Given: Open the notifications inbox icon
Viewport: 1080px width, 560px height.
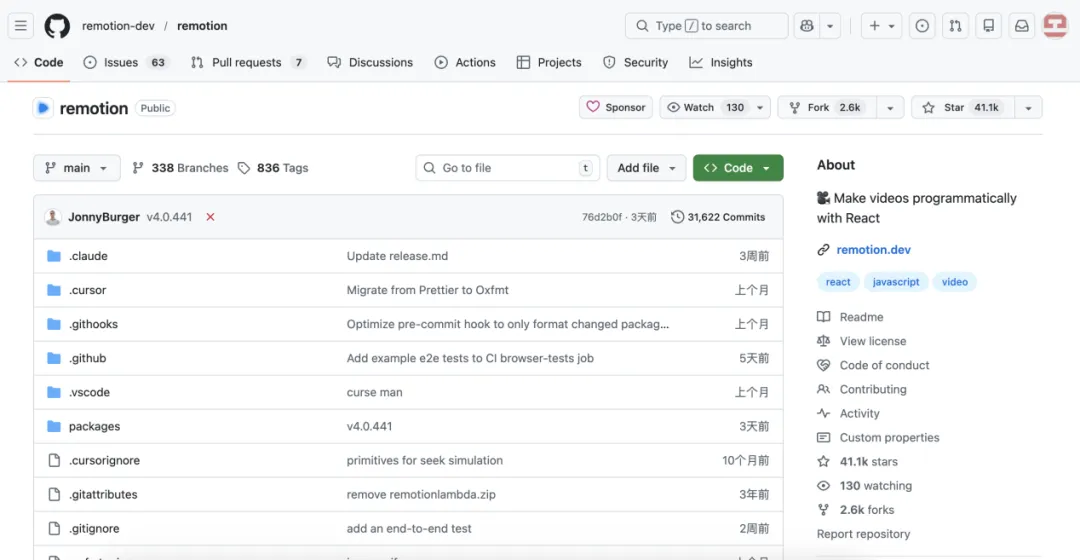Looking at the screenshot, I should pyautogui.click(x=1021, y=25).
